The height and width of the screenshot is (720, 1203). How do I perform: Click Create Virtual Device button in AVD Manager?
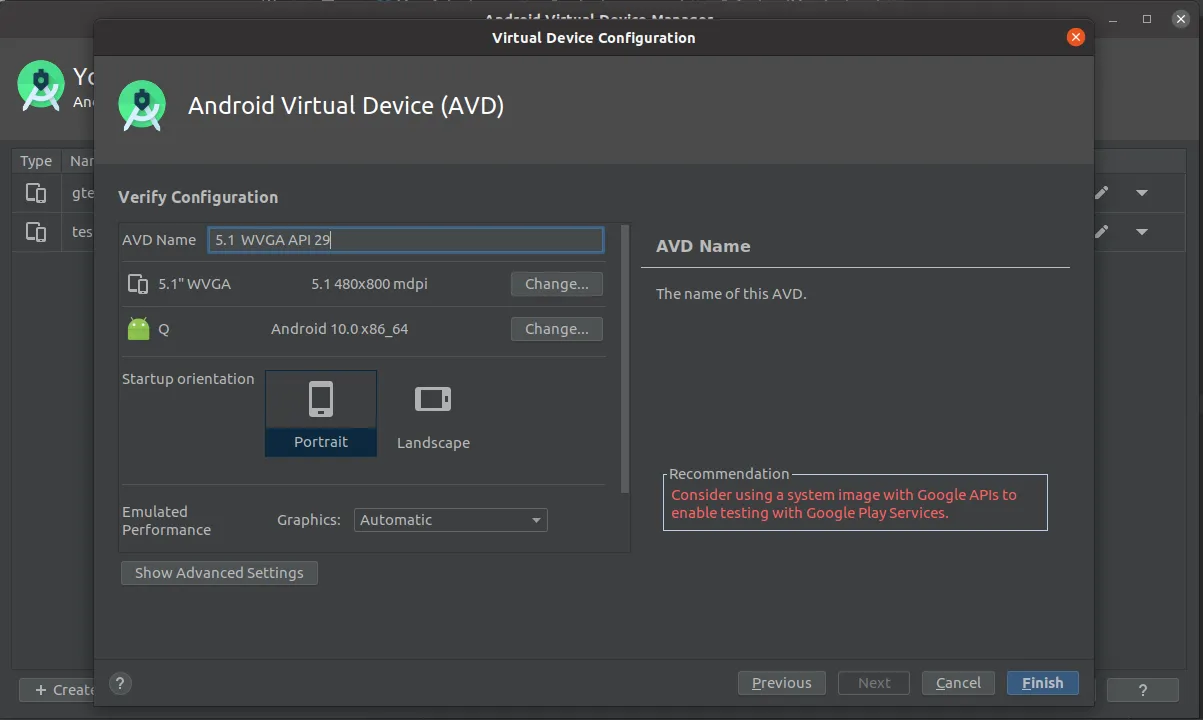click(x=57, y=690)
